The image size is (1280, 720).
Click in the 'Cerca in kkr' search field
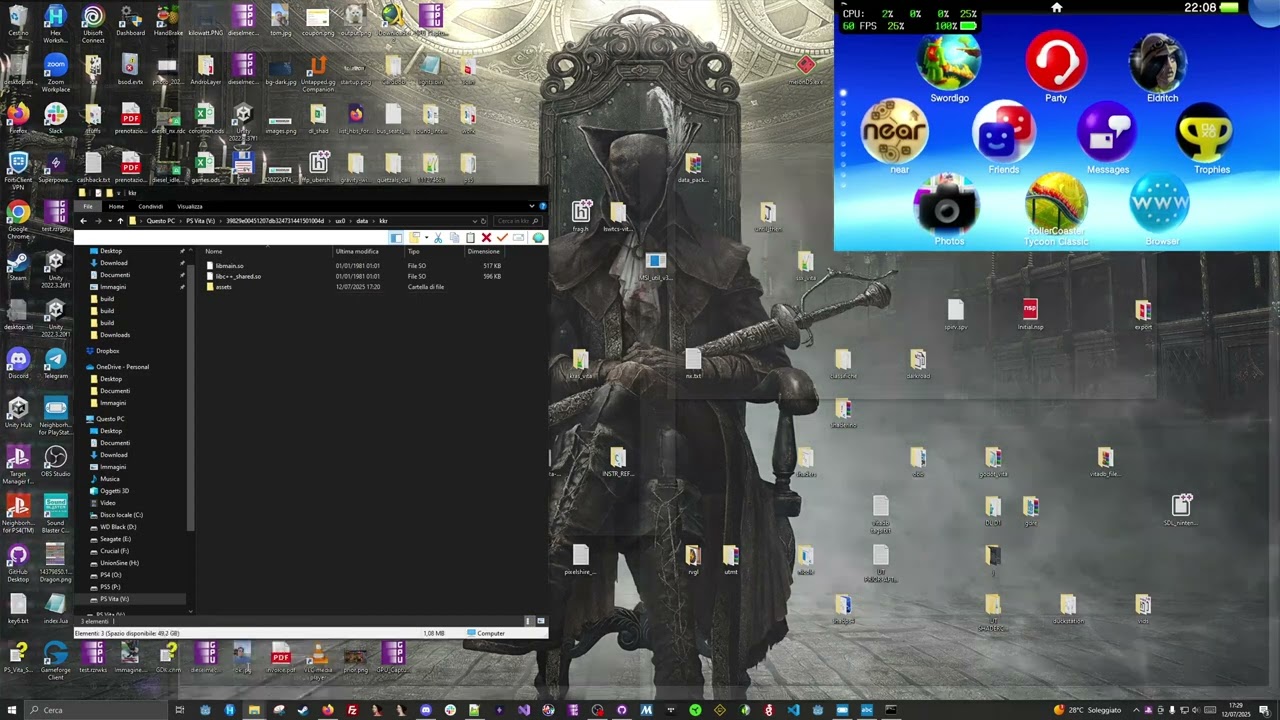pyautogui.click(x=519, y=221)
